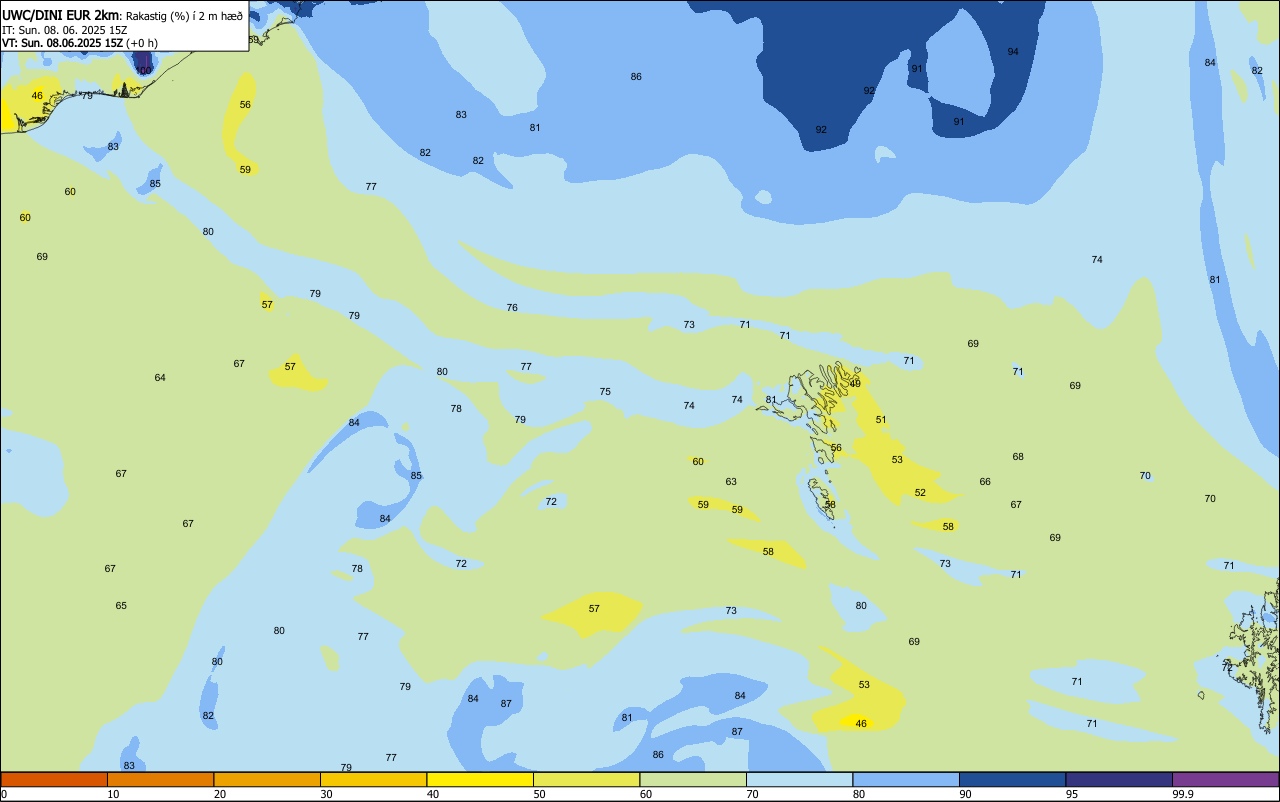This screenshot has height=802, width=1280.
Task: Click the 'VT: Sun. 08.06.2025 15Z (+0 h)' line
Action: pos(80,43)
